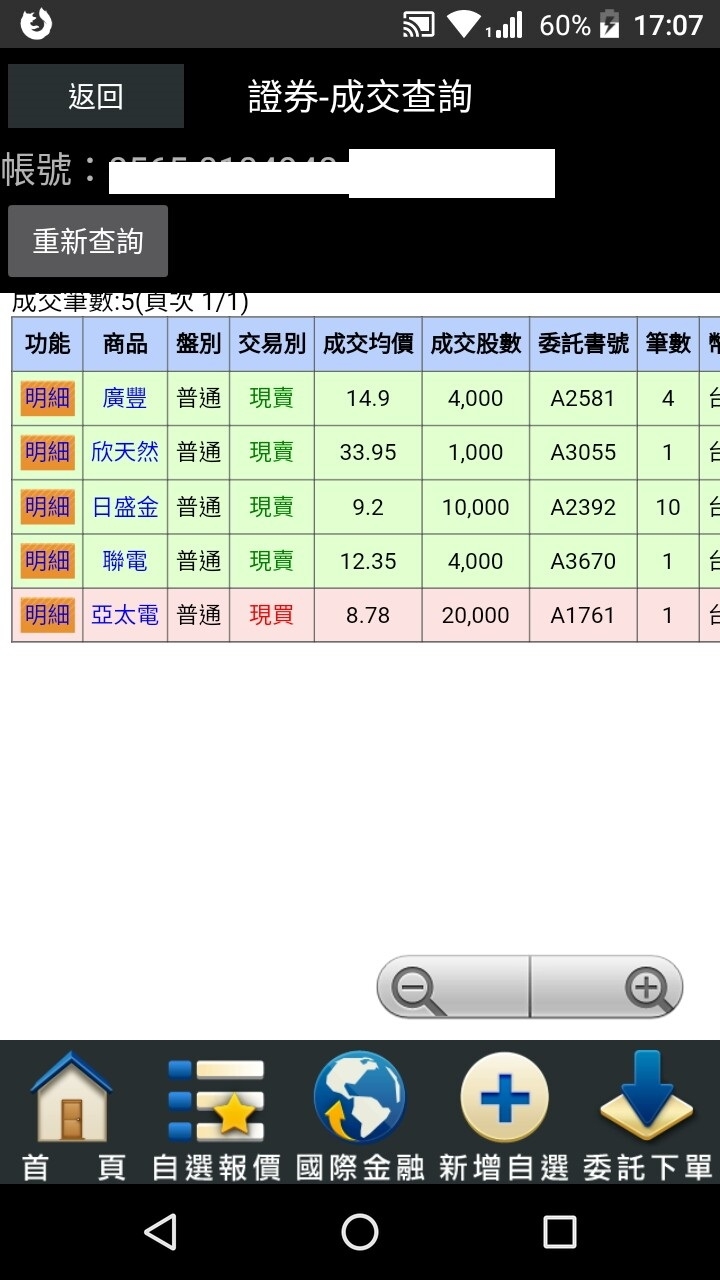Tap the Wi-Fi status icon
The height and width of the screenshot is (1280, 720).
(x=463, y=24)
